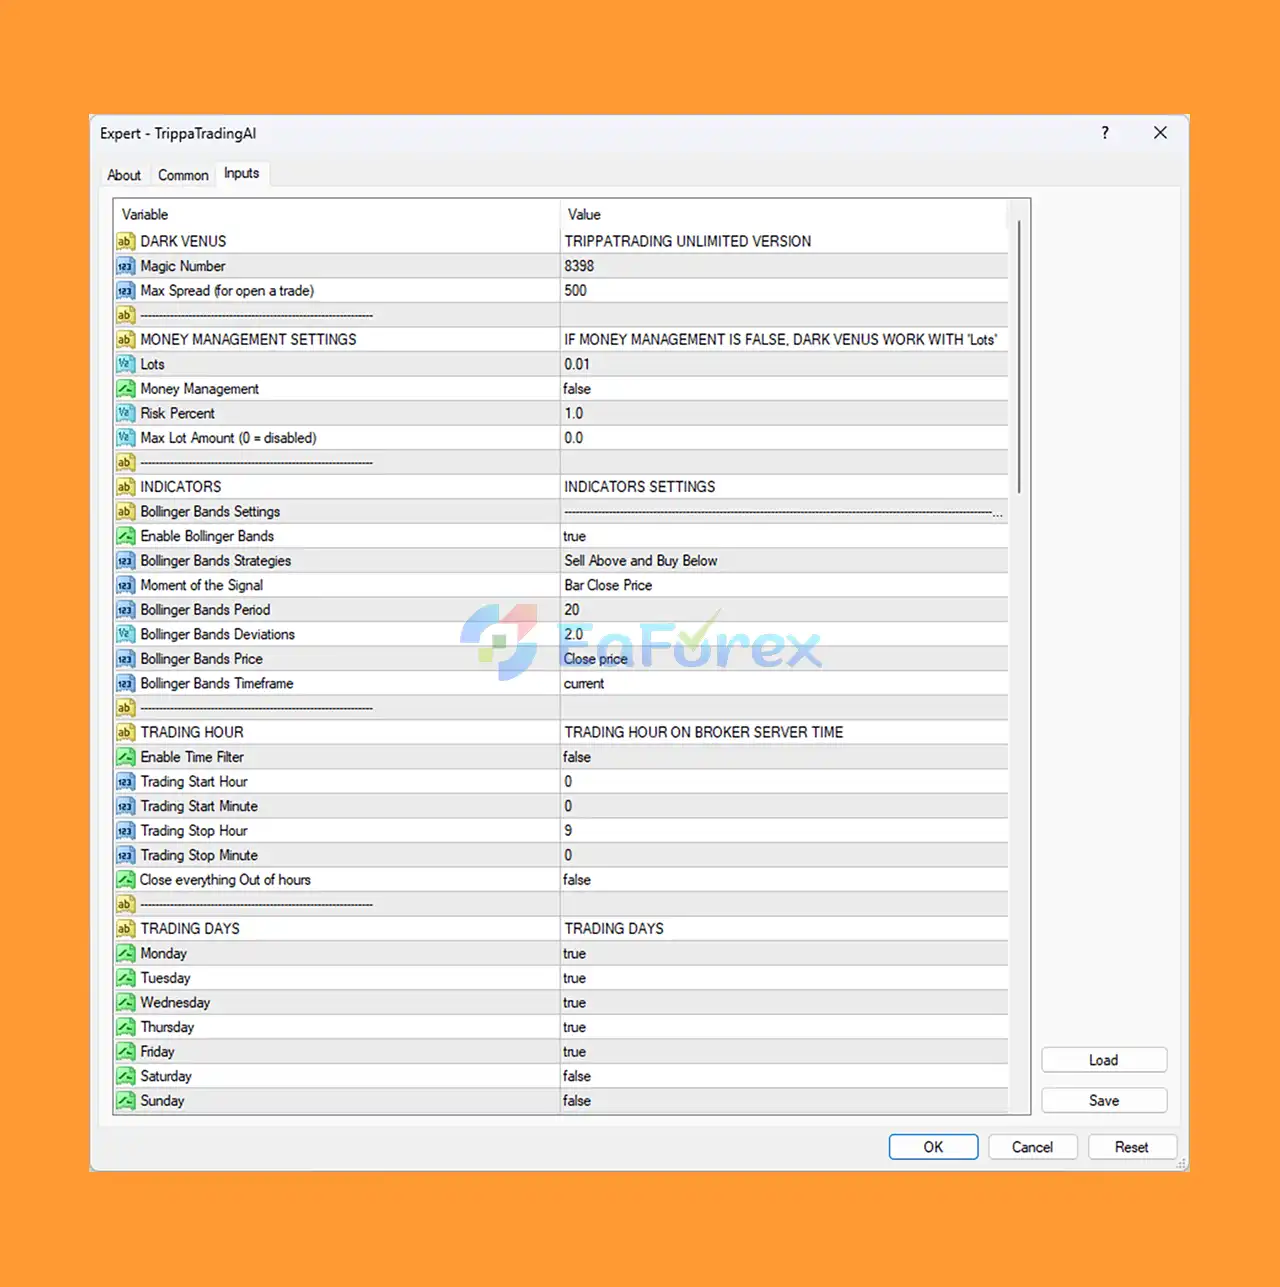Click the double icon beside Lots
This screenshot has height=1287, width=1280.
(x=125, y=364)
